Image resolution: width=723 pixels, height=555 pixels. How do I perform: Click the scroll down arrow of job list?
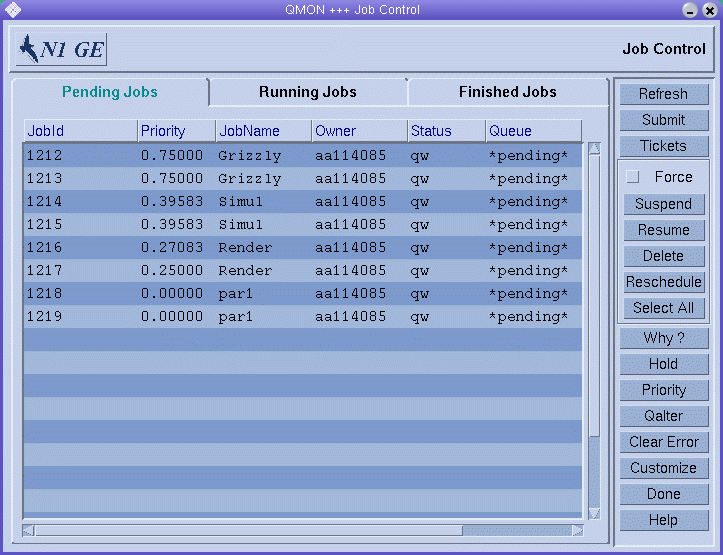[594, 513]
